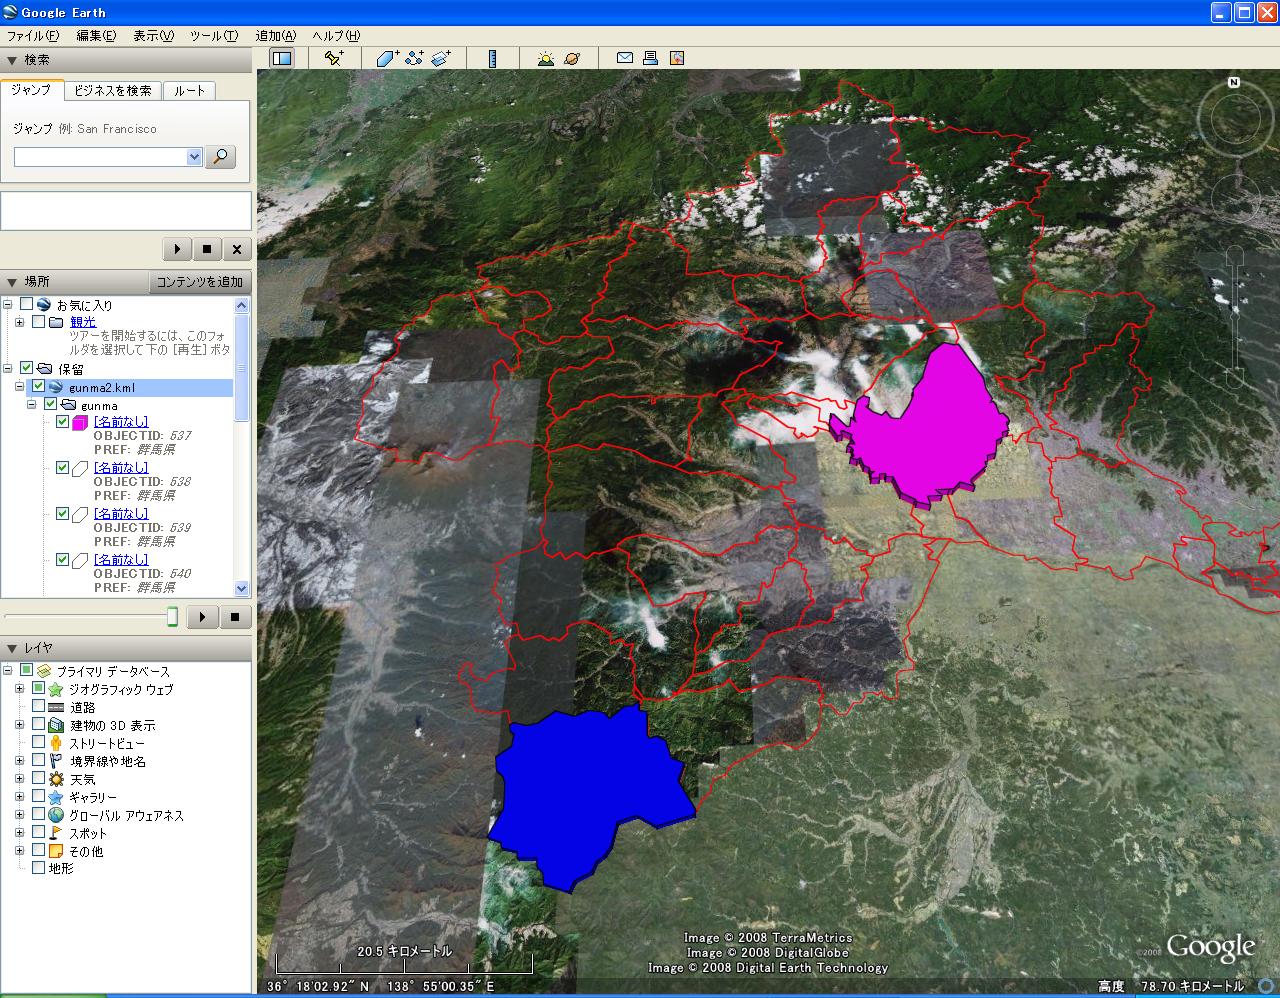Uncheck the gunma2.kml checkbox
1280x998 pixels.
[x=39, y=387]
